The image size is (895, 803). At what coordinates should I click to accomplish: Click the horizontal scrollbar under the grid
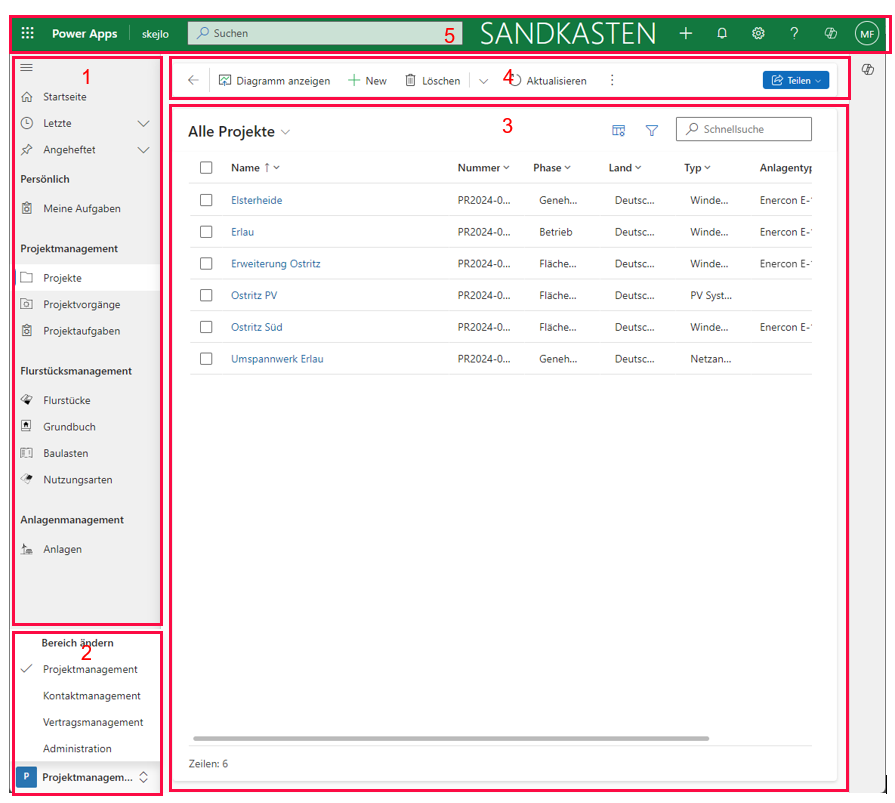tap(450, 739)
